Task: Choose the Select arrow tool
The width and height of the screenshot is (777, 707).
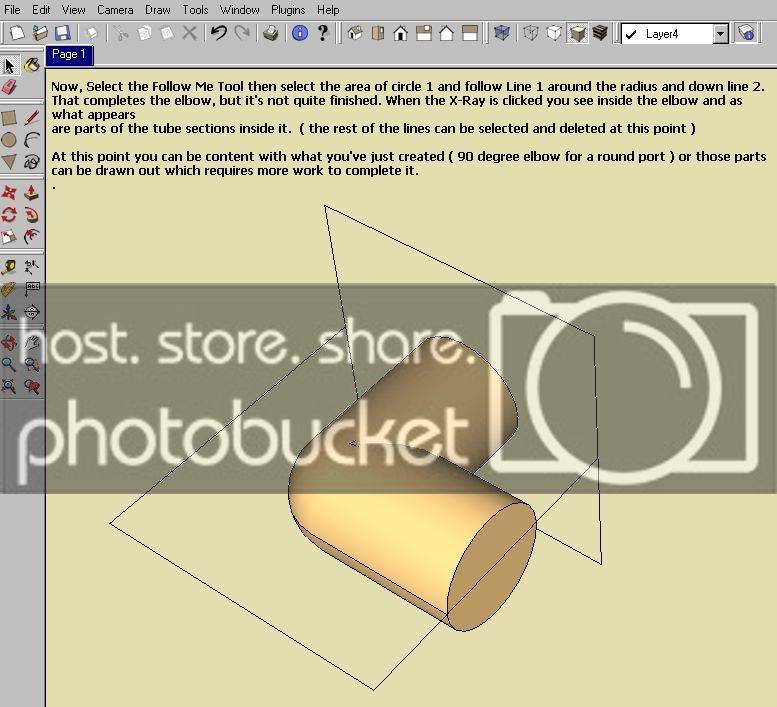Action: pyautogui.click(x=9, y=65)
